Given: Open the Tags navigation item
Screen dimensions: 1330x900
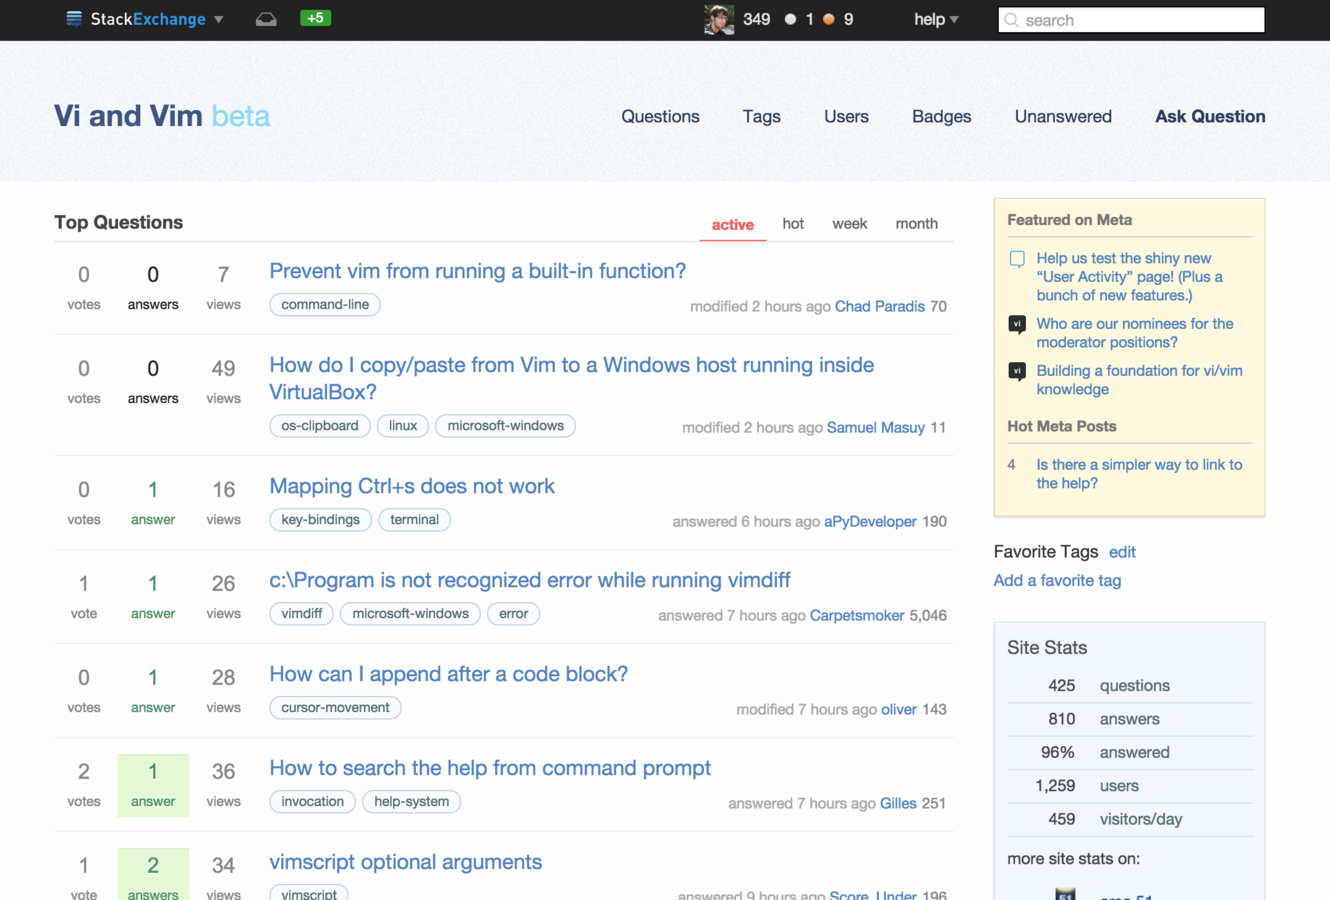Looking at the screenshot, I should tap(761, 116).
